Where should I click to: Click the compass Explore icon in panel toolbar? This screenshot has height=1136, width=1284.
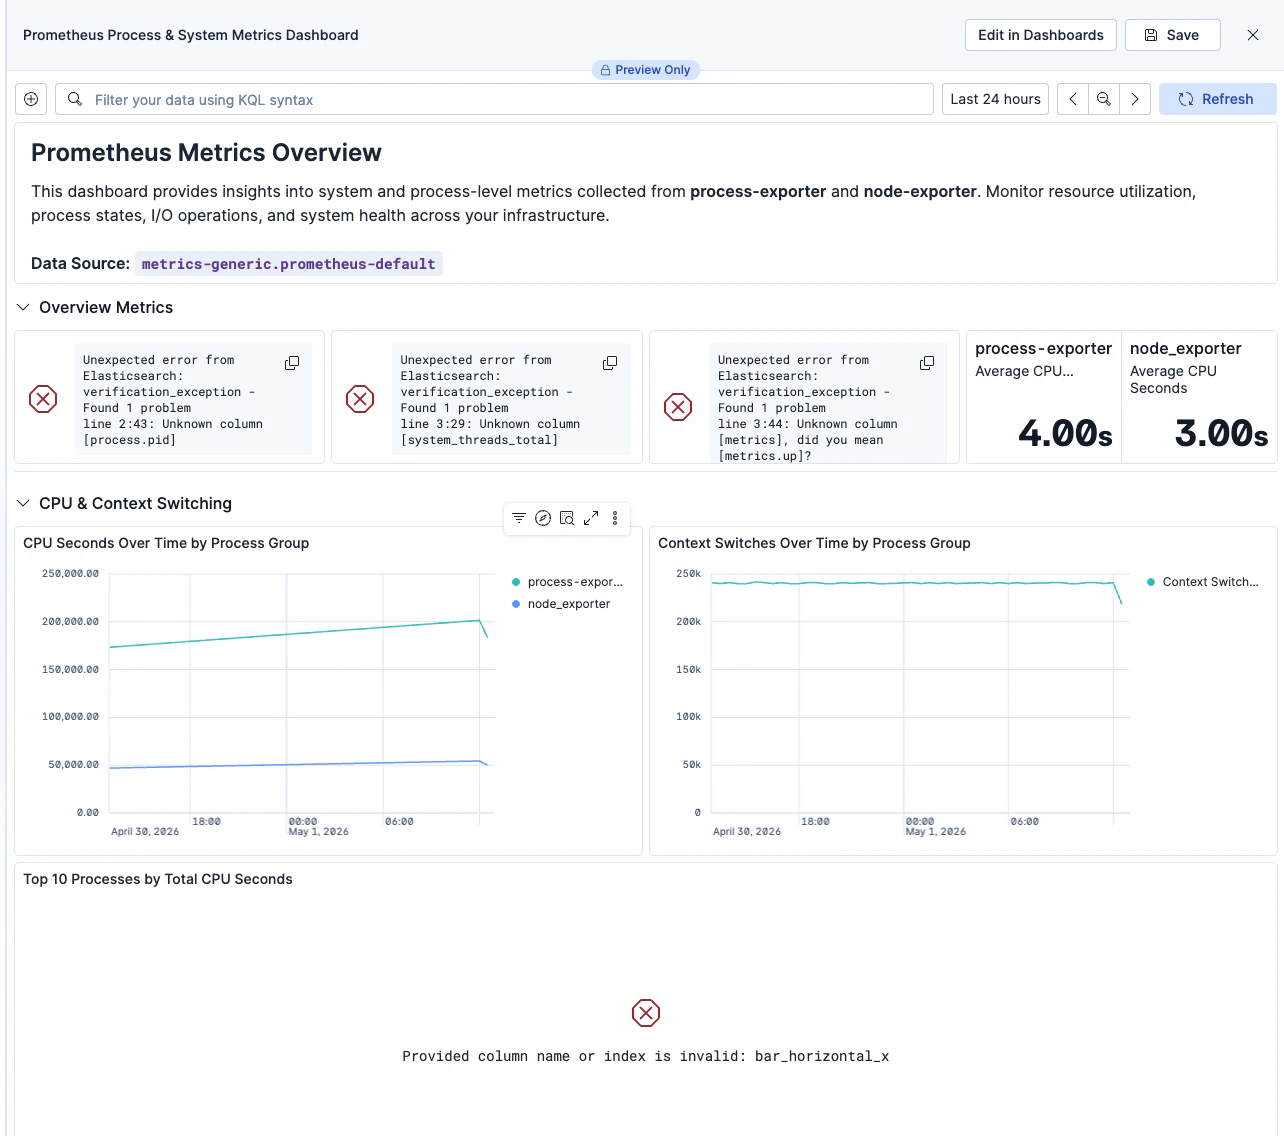click(x=543, y=518)
